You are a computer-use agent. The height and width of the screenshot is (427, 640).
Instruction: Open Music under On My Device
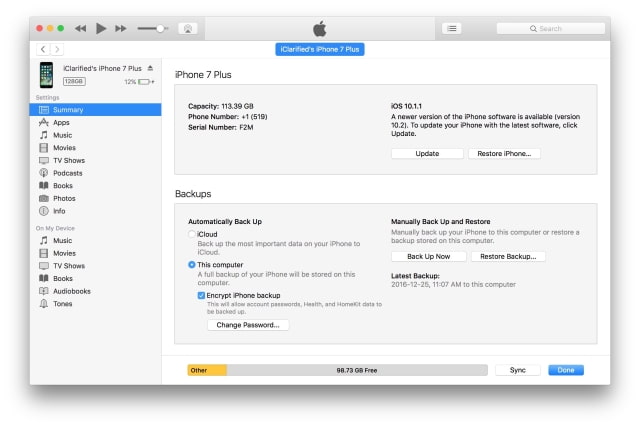point(96,240)
